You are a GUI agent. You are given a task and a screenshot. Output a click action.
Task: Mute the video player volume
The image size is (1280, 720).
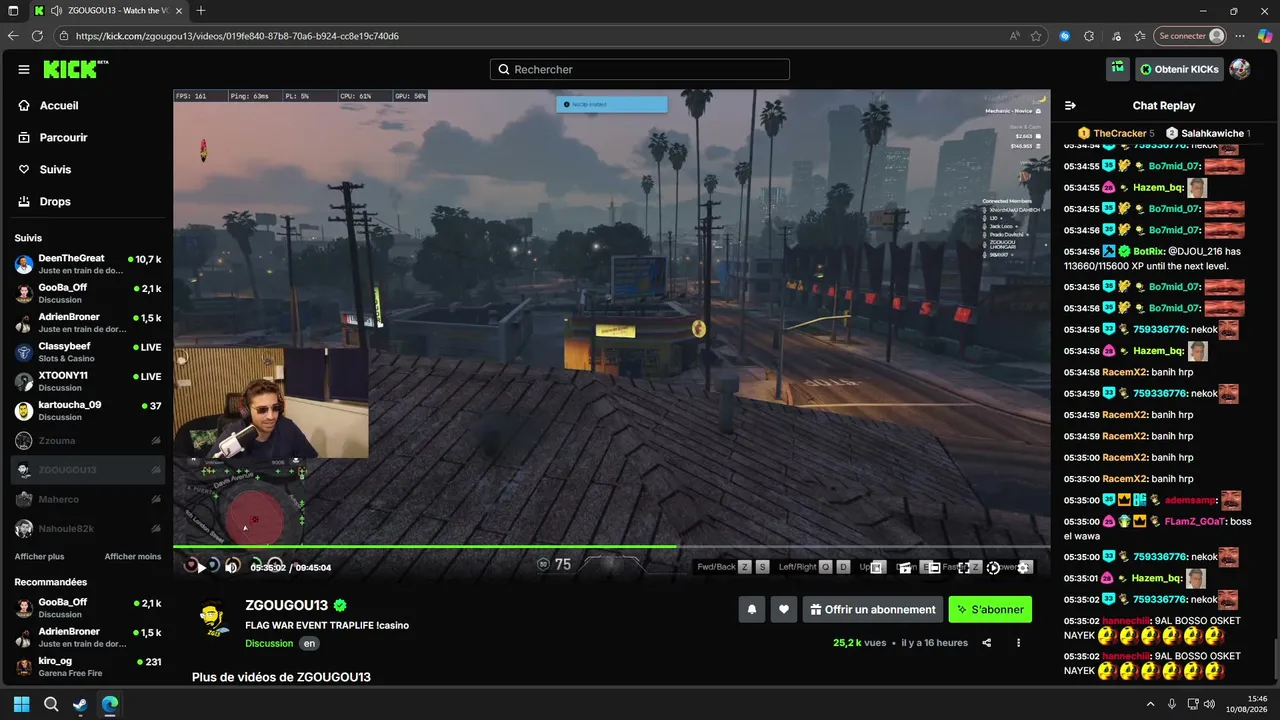(x=232, y=567)
